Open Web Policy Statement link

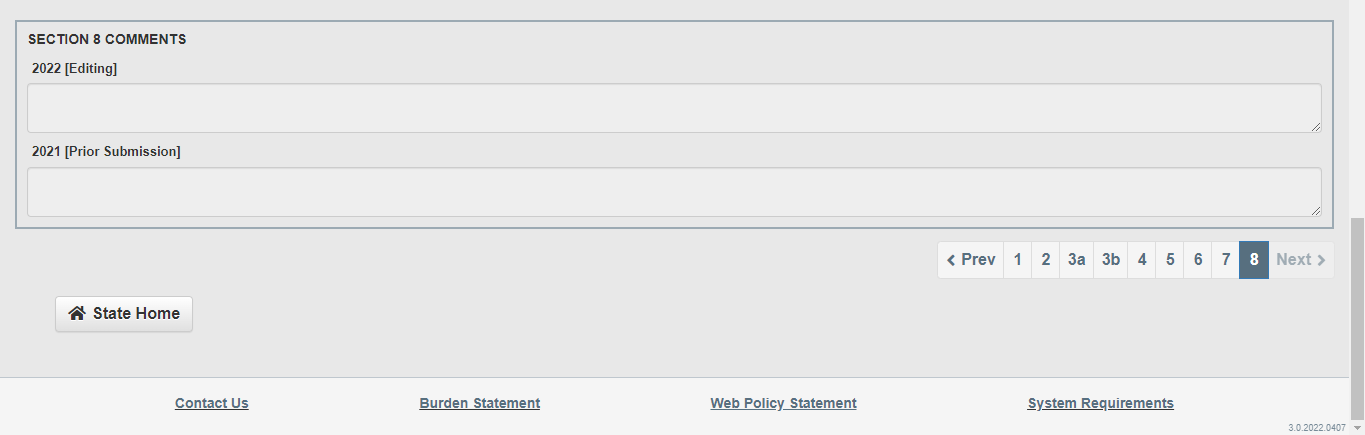[783, 404]
